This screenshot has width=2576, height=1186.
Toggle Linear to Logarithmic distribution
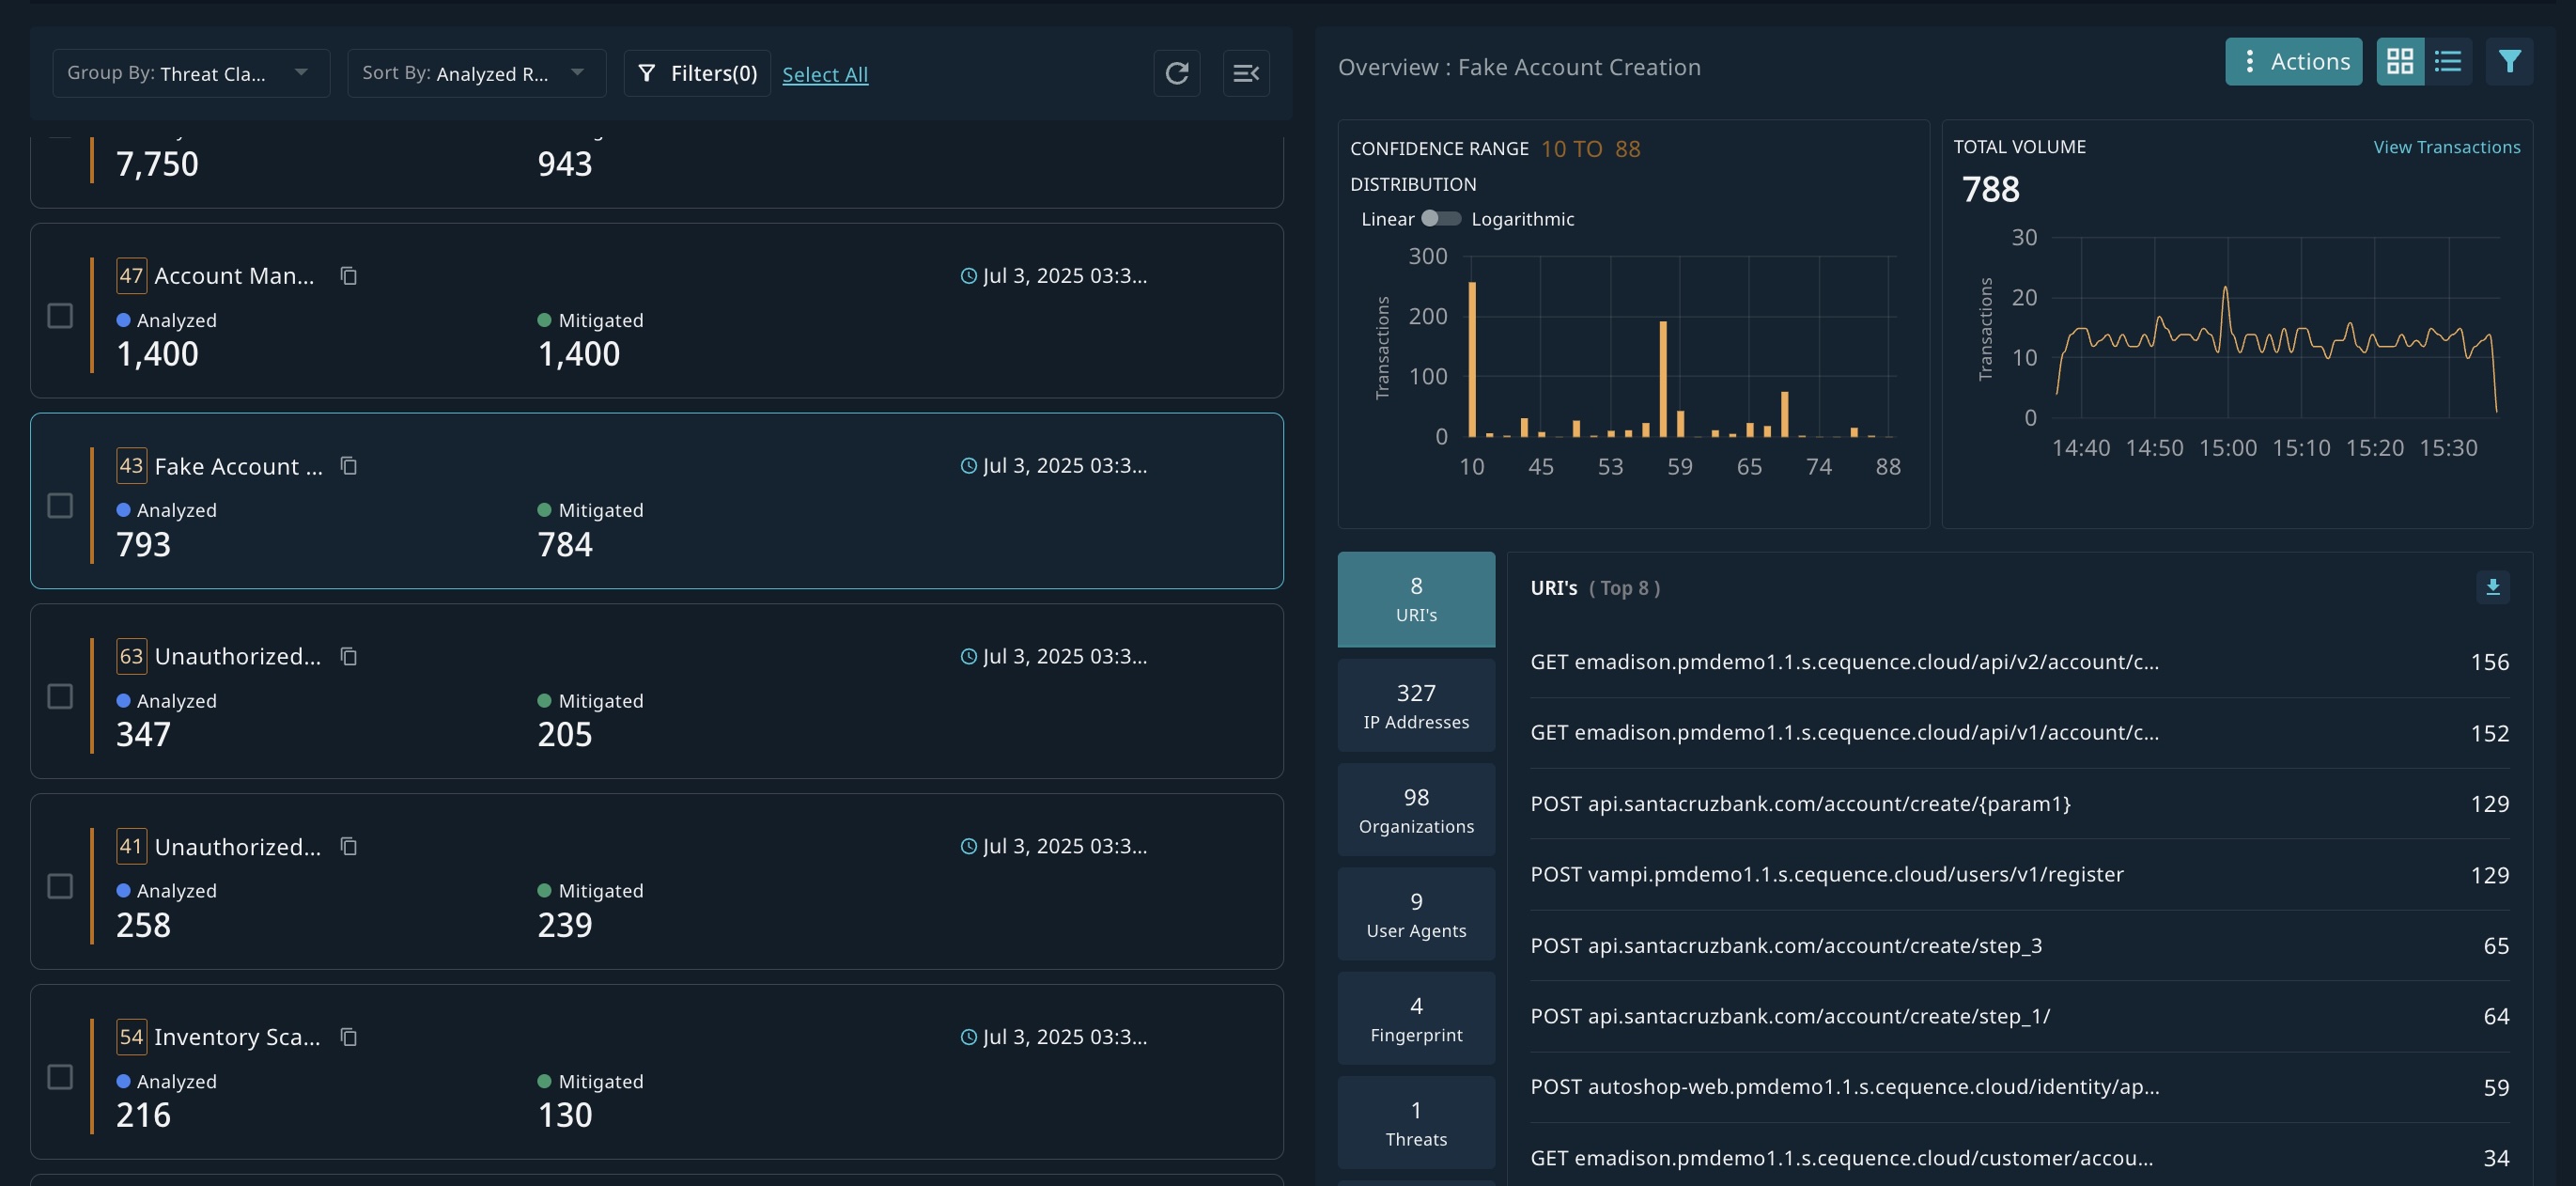[x=1441, y=218]
